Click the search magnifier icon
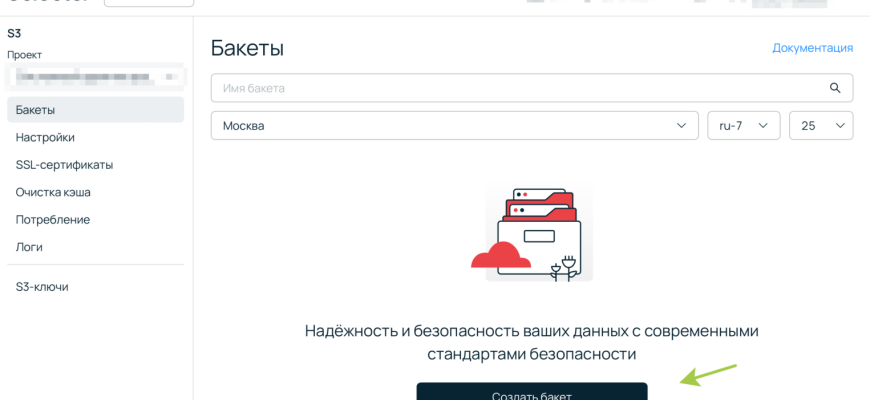 tap(835, 88)
